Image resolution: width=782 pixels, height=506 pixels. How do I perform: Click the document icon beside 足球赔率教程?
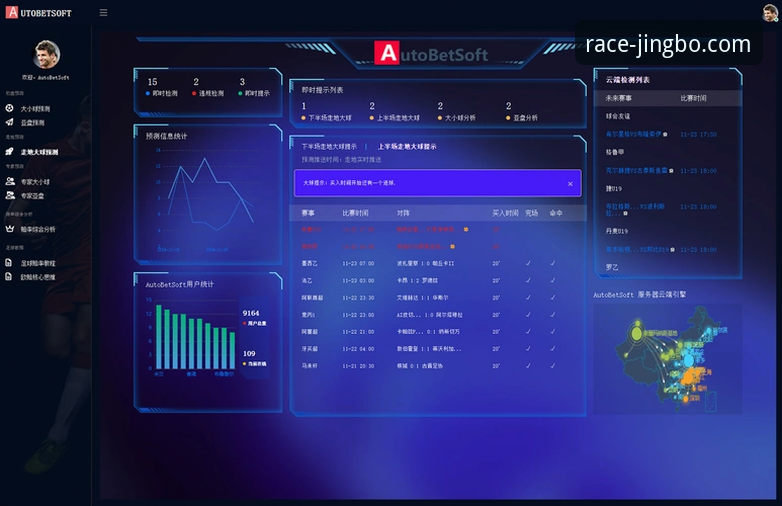tap(8, 262)
